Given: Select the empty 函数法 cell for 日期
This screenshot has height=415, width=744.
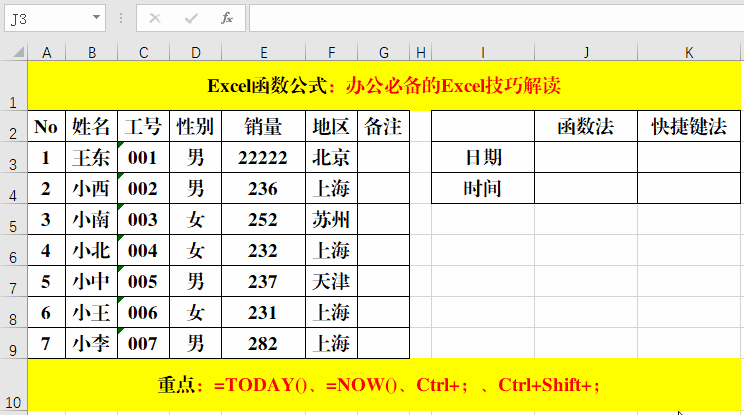Looking at the screenshot, I should (x=586, y=157).
